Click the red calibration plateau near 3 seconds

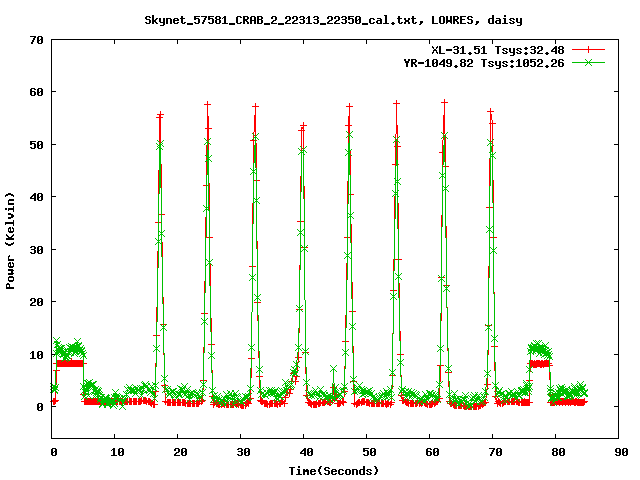(70, 363)
